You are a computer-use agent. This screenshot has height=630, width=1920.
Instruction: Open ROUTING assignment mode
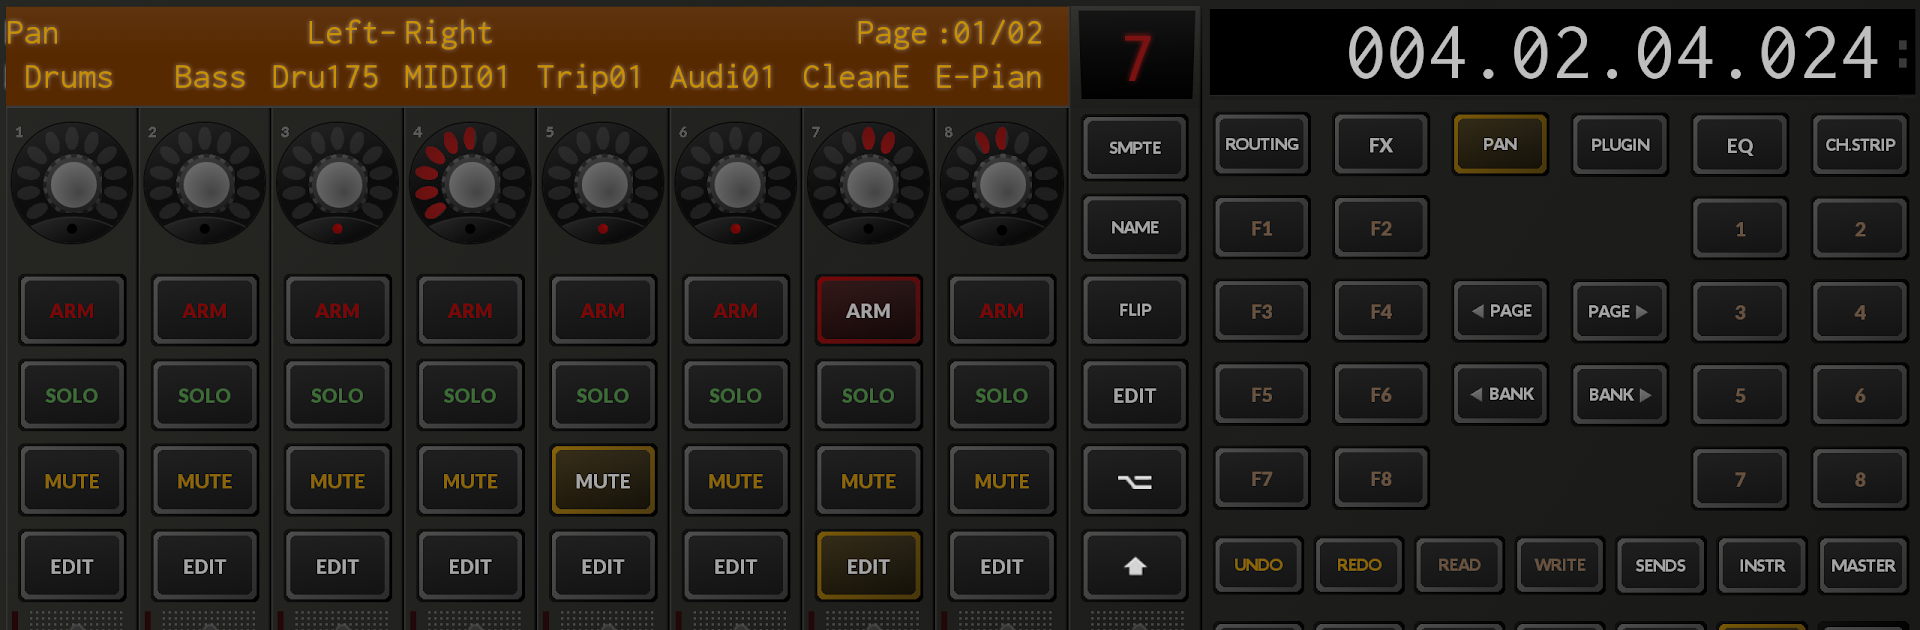1261,145
